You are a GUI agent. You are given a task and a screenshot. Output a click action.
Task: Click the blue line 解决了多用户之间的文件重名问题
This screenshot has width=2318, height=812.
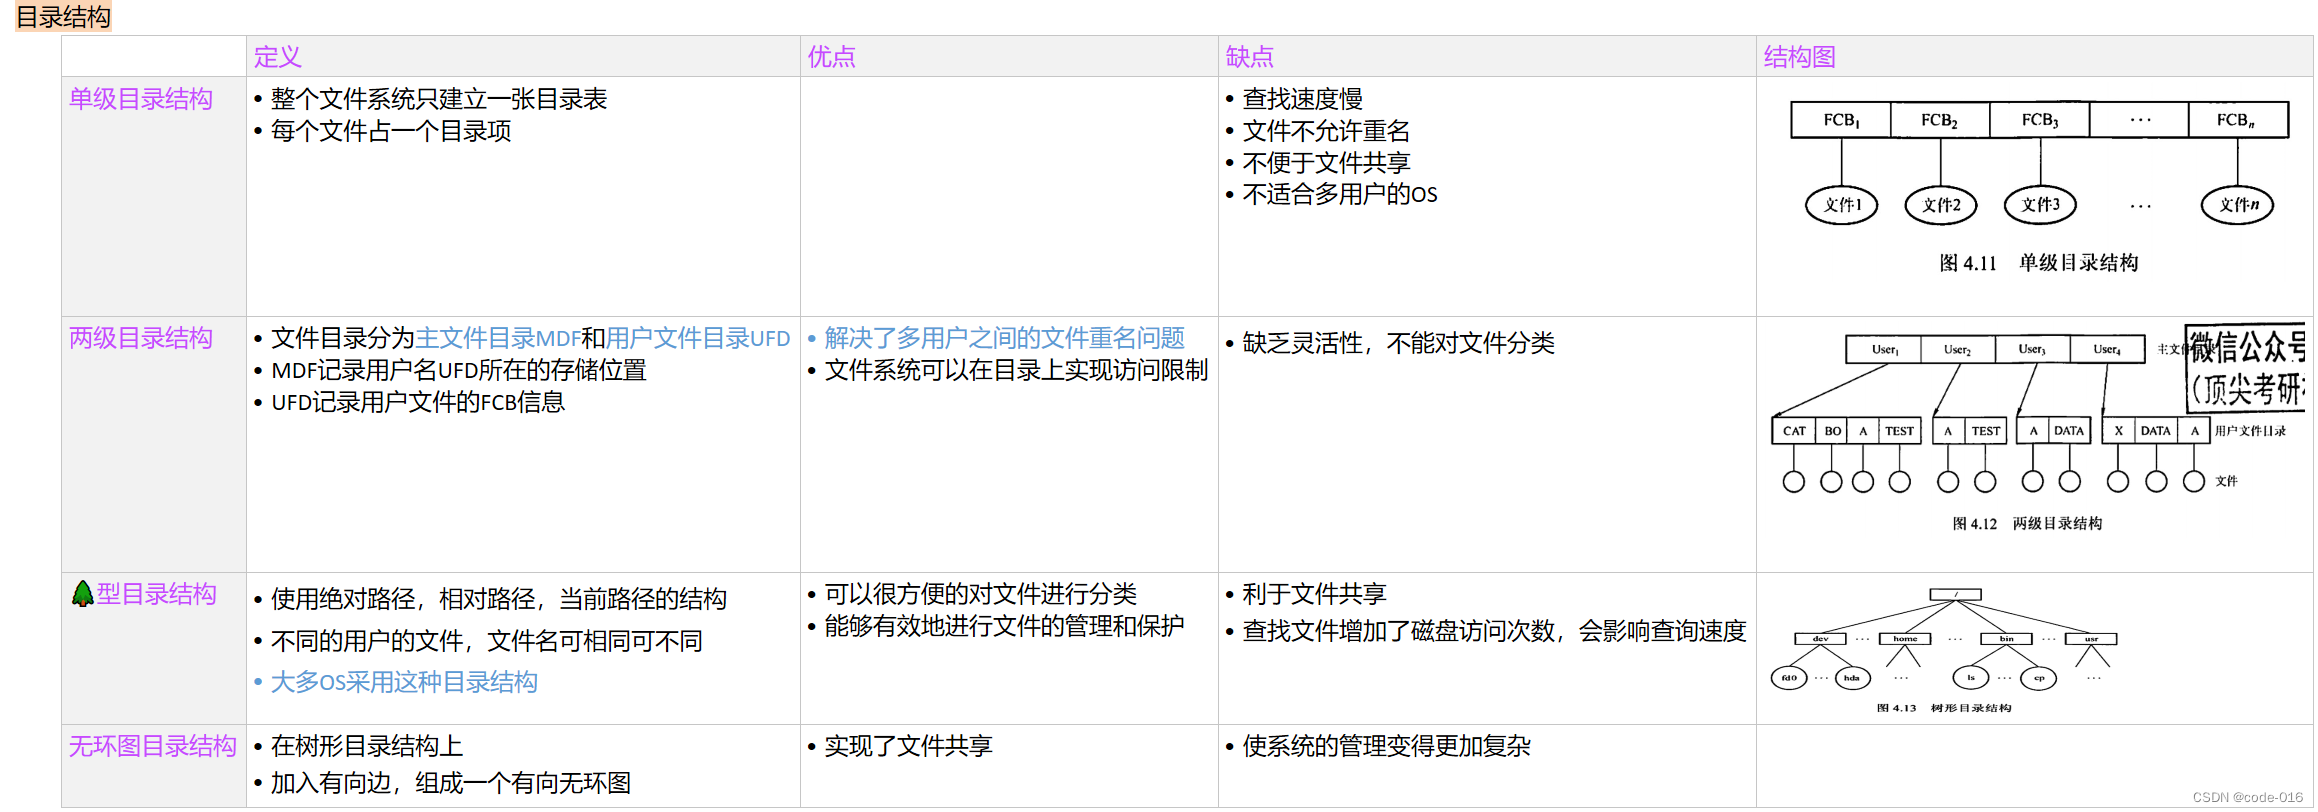coord(1005,338)
